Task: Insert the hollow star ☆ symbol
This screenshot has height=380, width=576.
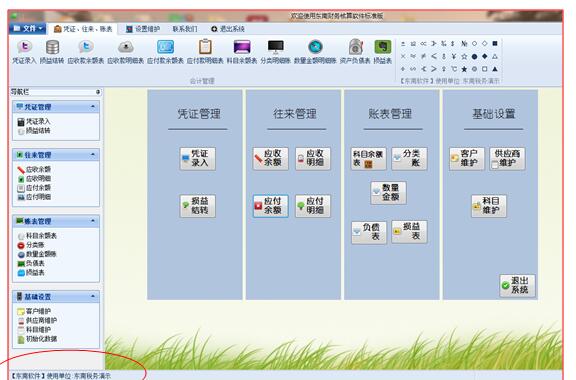Action: coord(464,56)
